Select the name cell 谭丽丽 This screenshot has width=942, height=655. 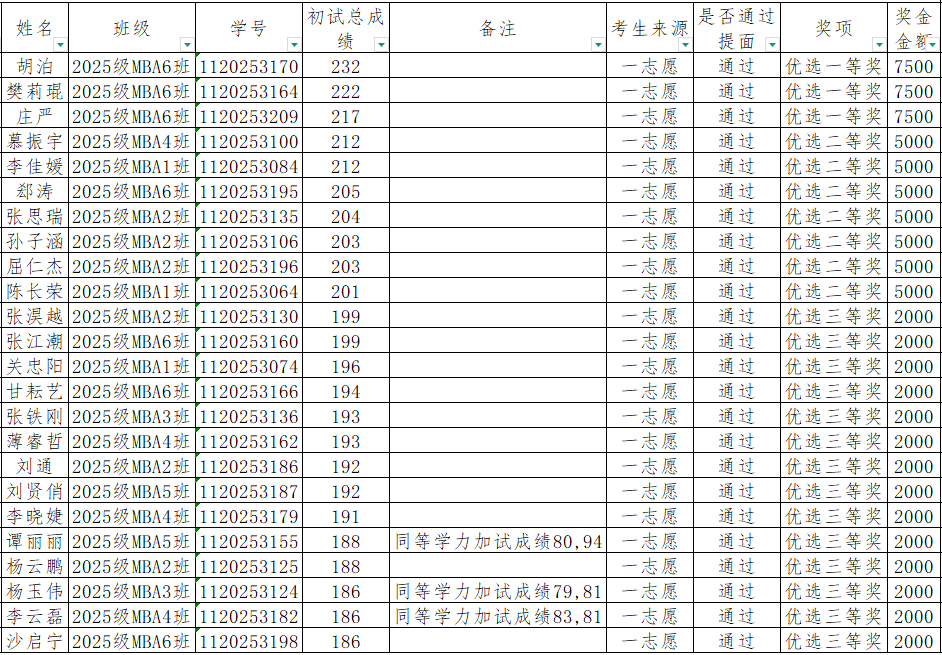tap(35, 542)
